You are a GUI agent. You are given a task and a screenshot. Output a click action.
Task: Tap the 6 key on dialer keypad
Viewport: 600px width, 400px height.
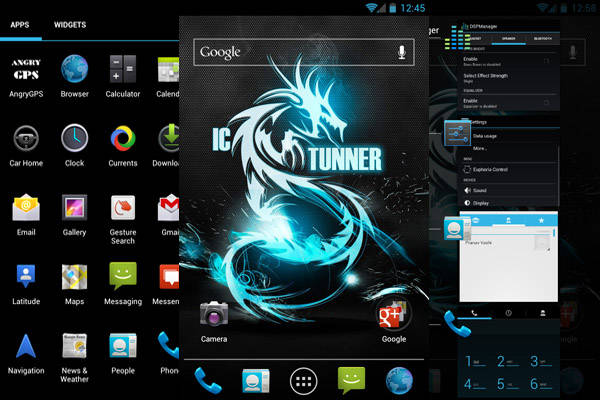(541, 384)
